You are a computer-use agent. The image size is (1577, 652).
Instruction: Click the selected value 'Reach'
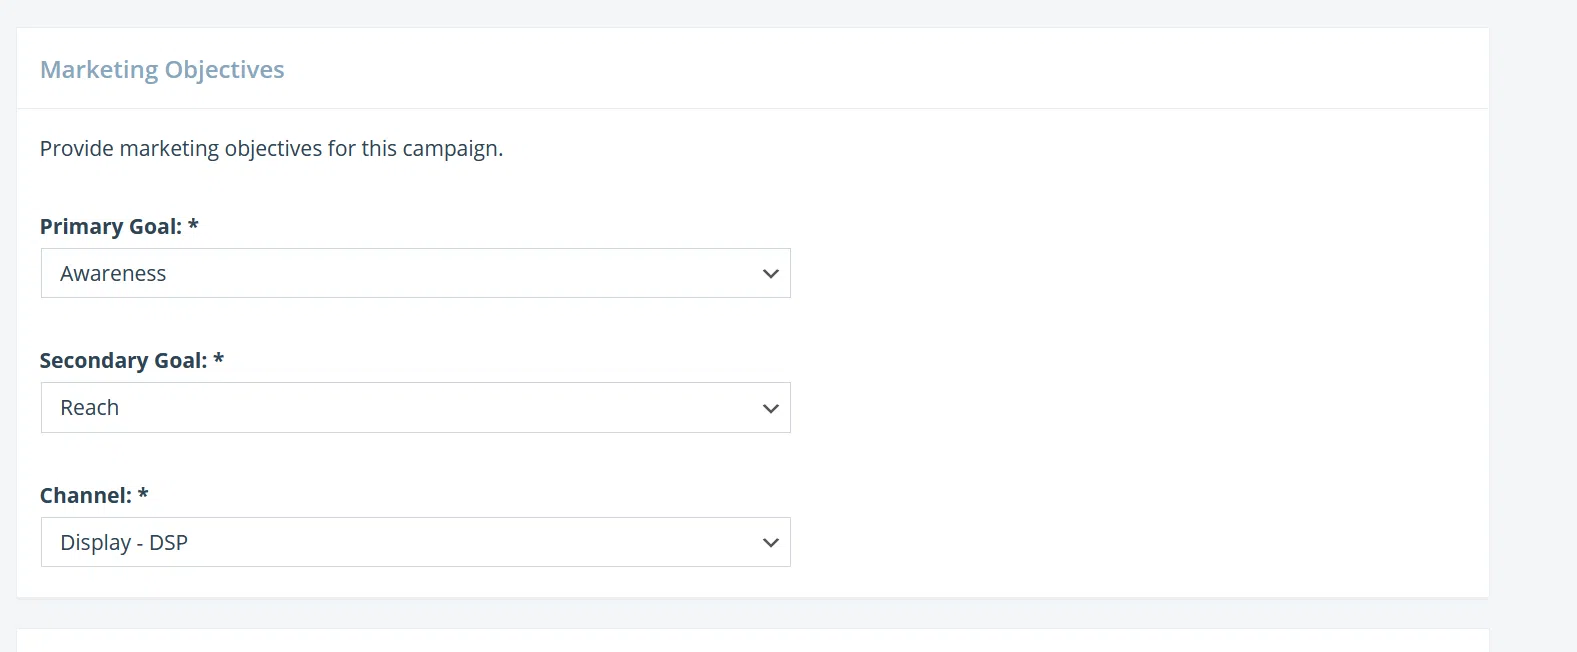point(90,408)
